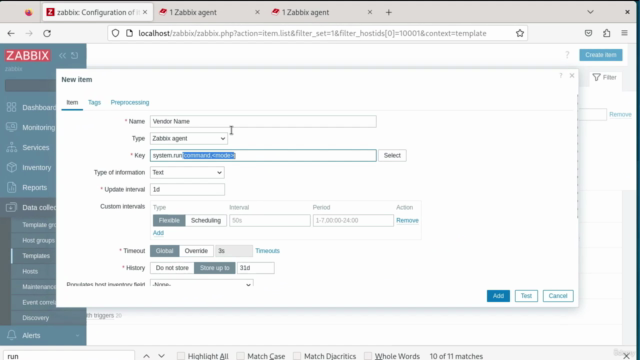Image resolution: width=640 pixels, height=360 pixels.
Task: Cancel the New item dialog
Action: click(558, 296)
